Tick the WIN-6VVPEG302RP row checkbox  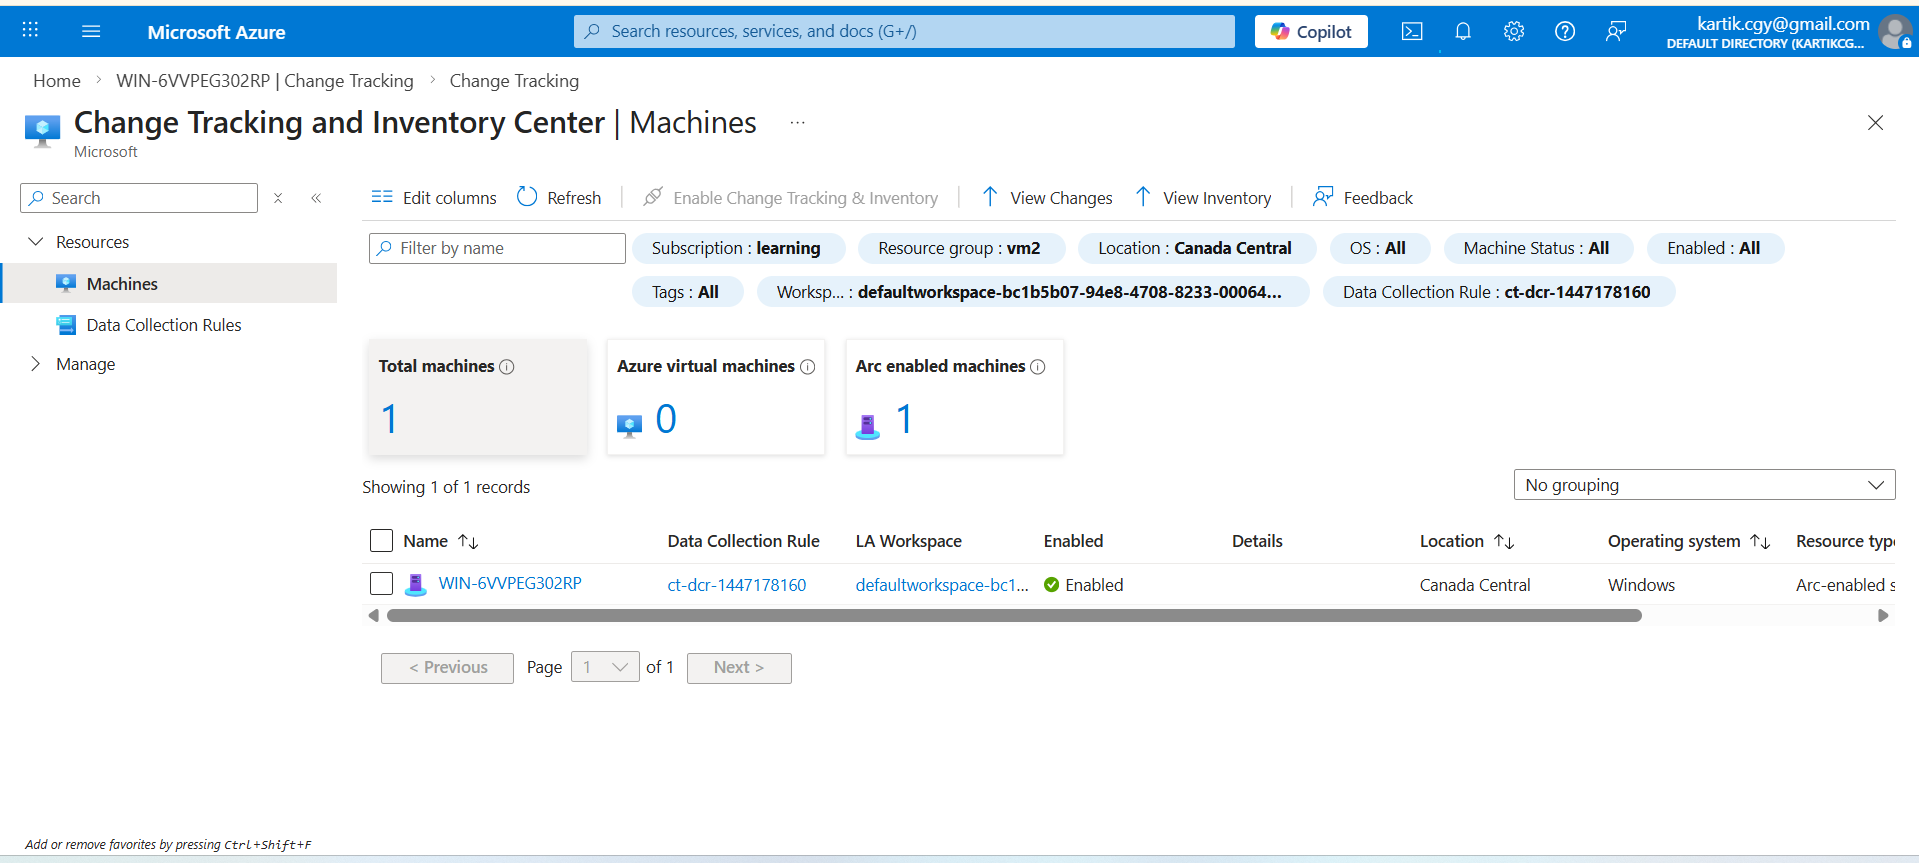tap(381, 583)
